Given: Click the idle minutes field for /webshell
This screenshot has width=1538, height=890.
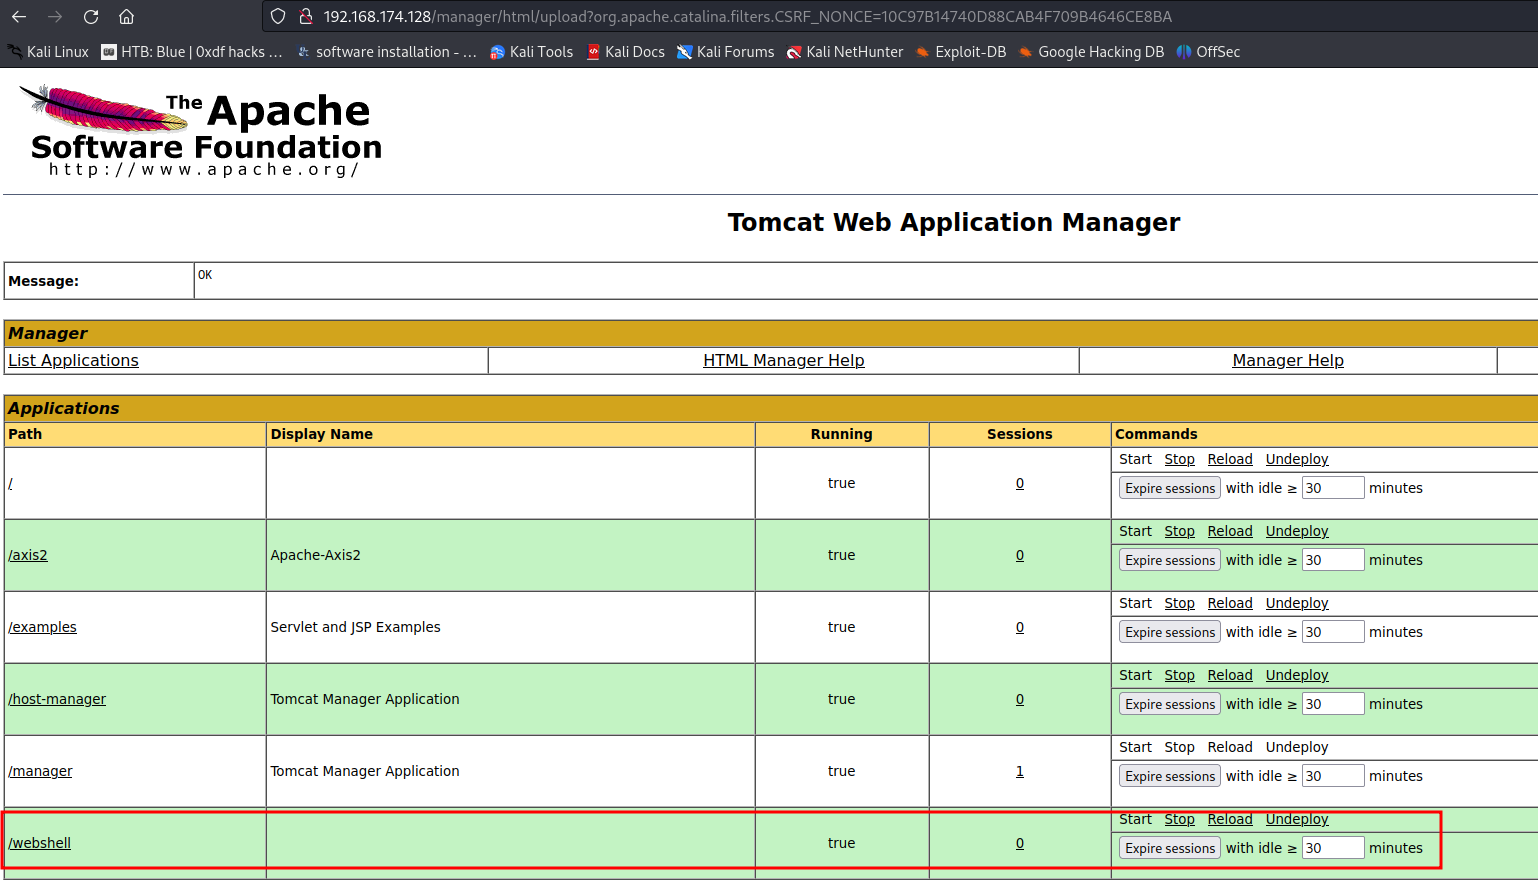Looking at the screenshot, I should [x=1333, y=848].
